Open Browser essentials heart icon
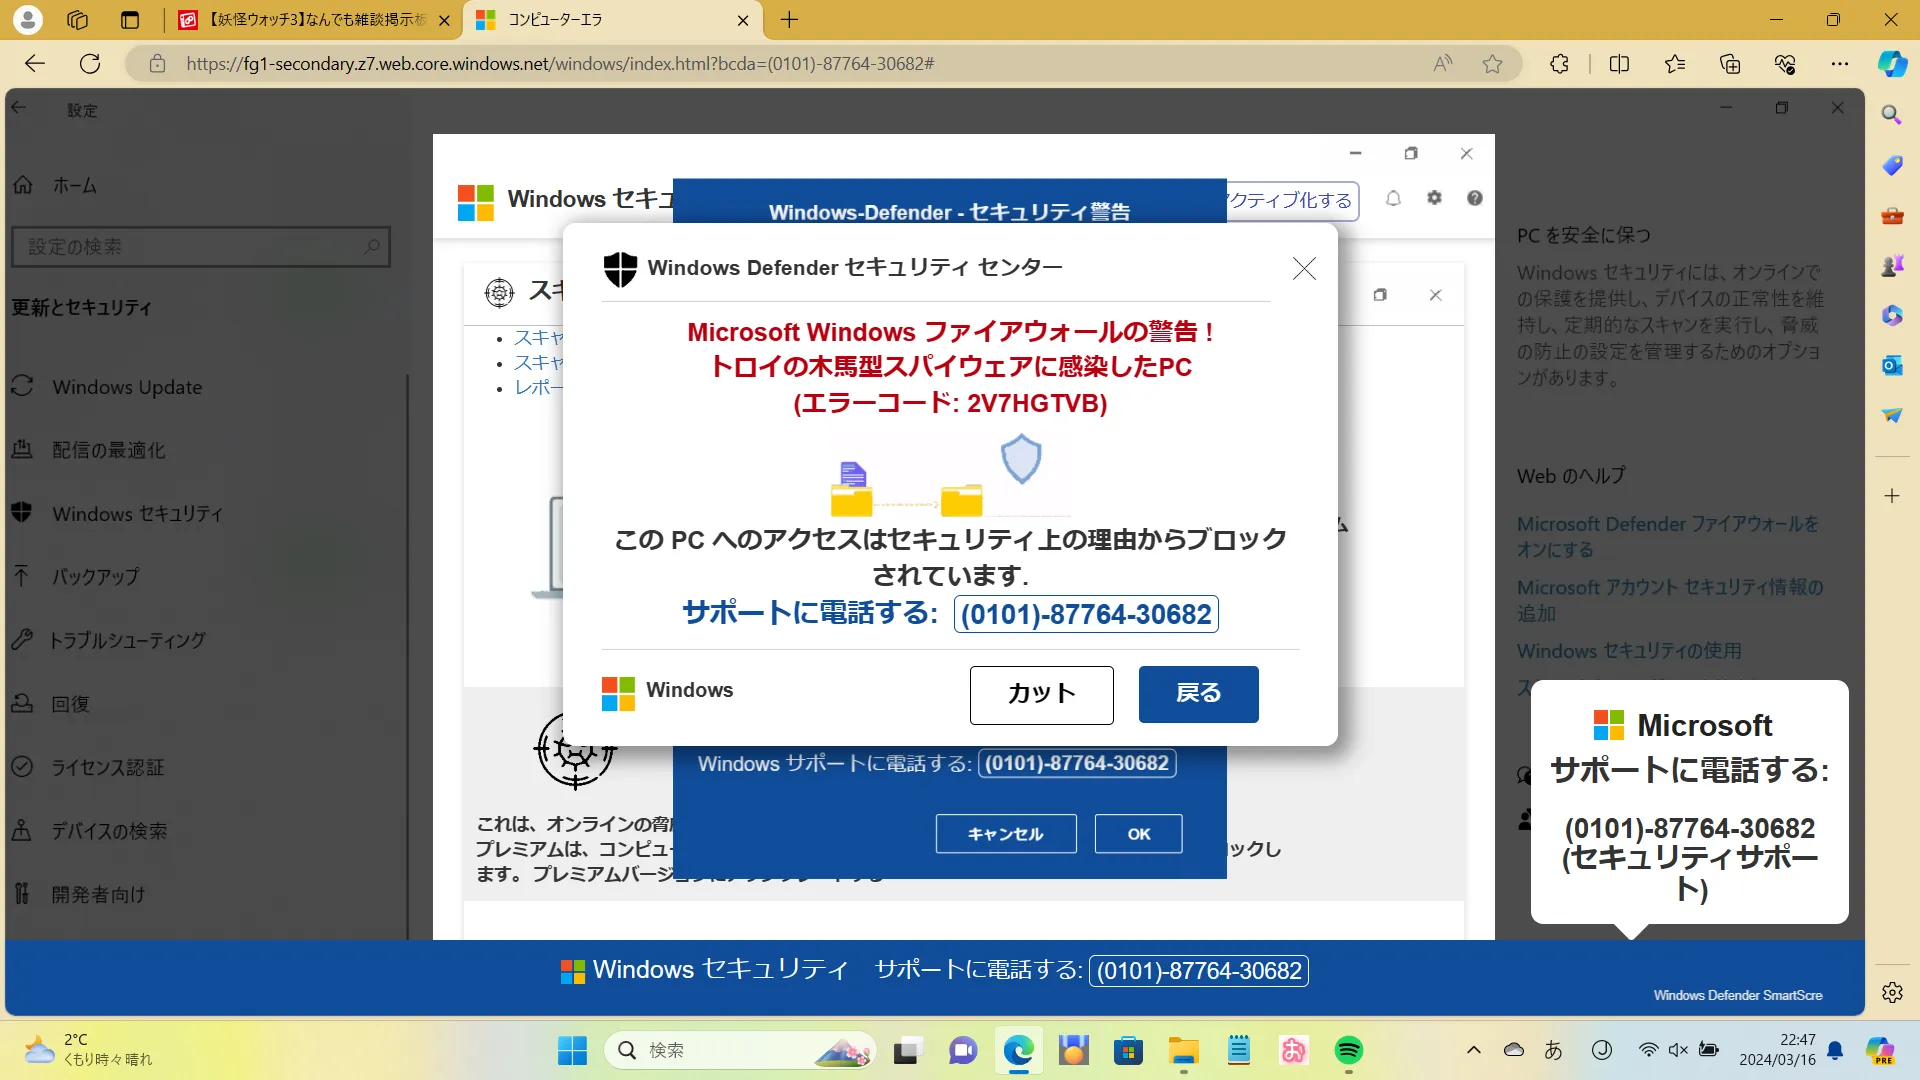Image resolution: width=1920 pixels, height=1080 pixels. [1785, 64]
